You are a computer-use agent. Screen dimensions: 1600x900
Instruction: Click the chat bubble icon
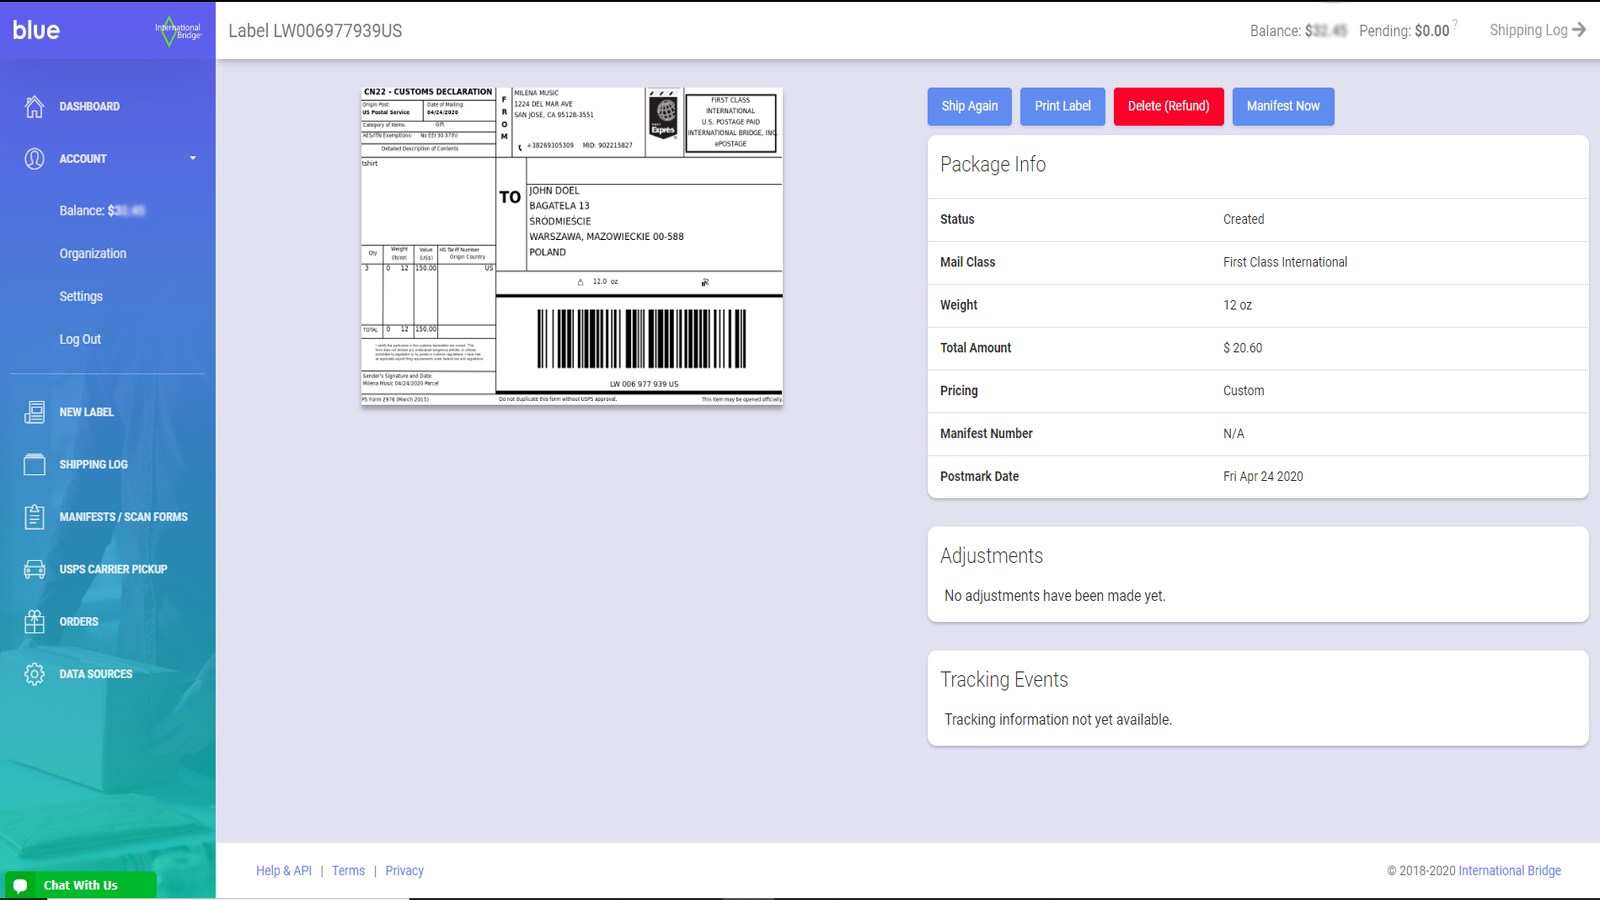pos(20,885)
